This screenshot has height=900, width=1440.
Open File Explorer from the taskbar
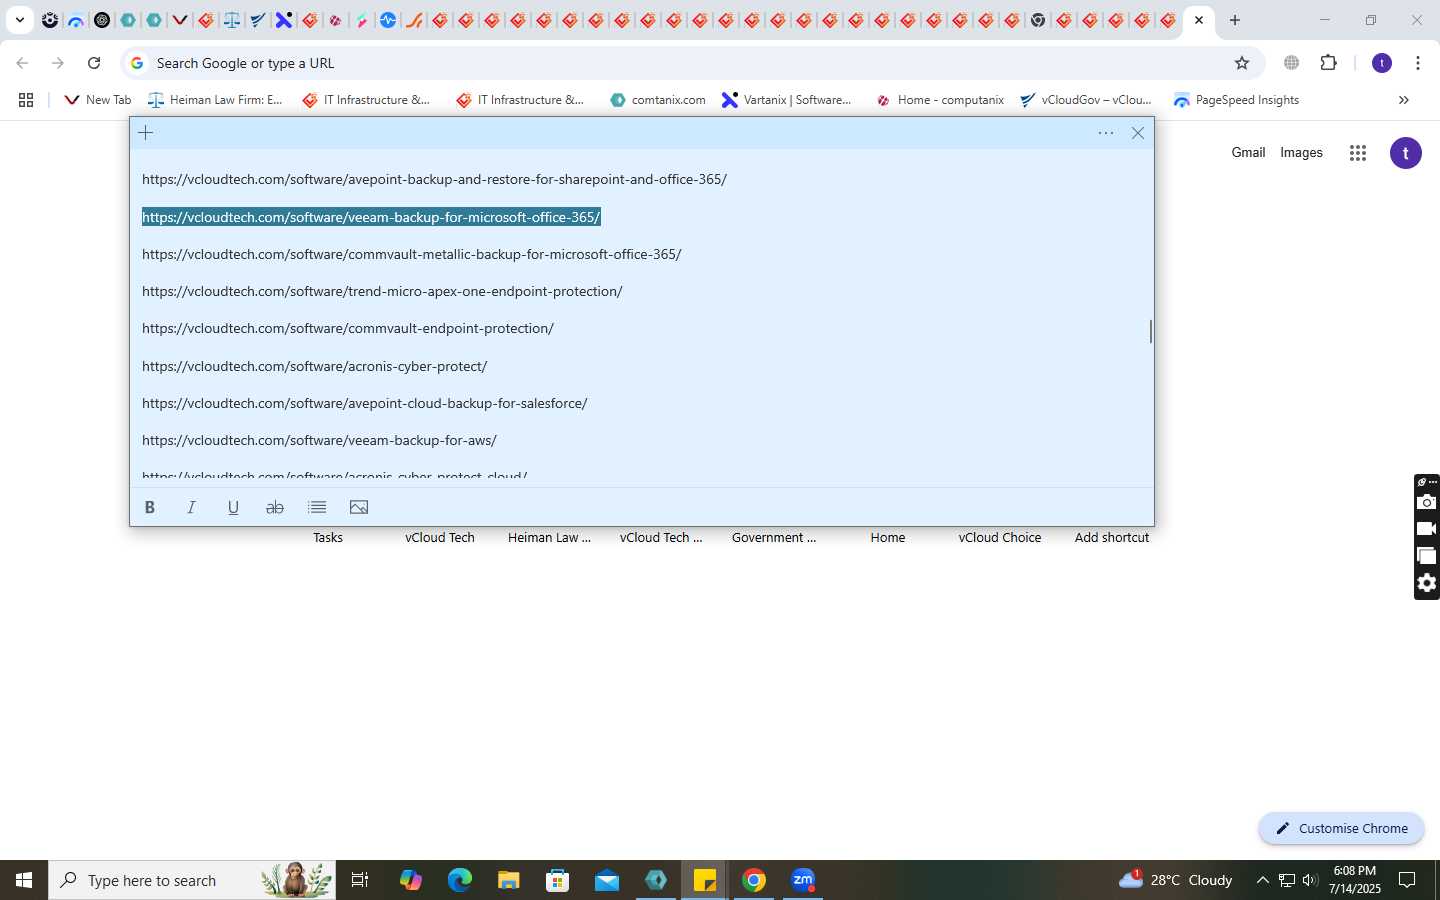pos(508,880)
